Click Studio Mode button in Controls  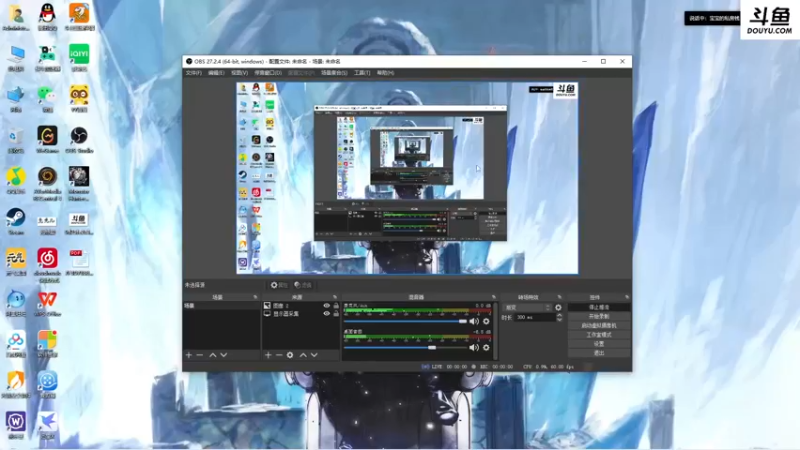pos(599,335)
